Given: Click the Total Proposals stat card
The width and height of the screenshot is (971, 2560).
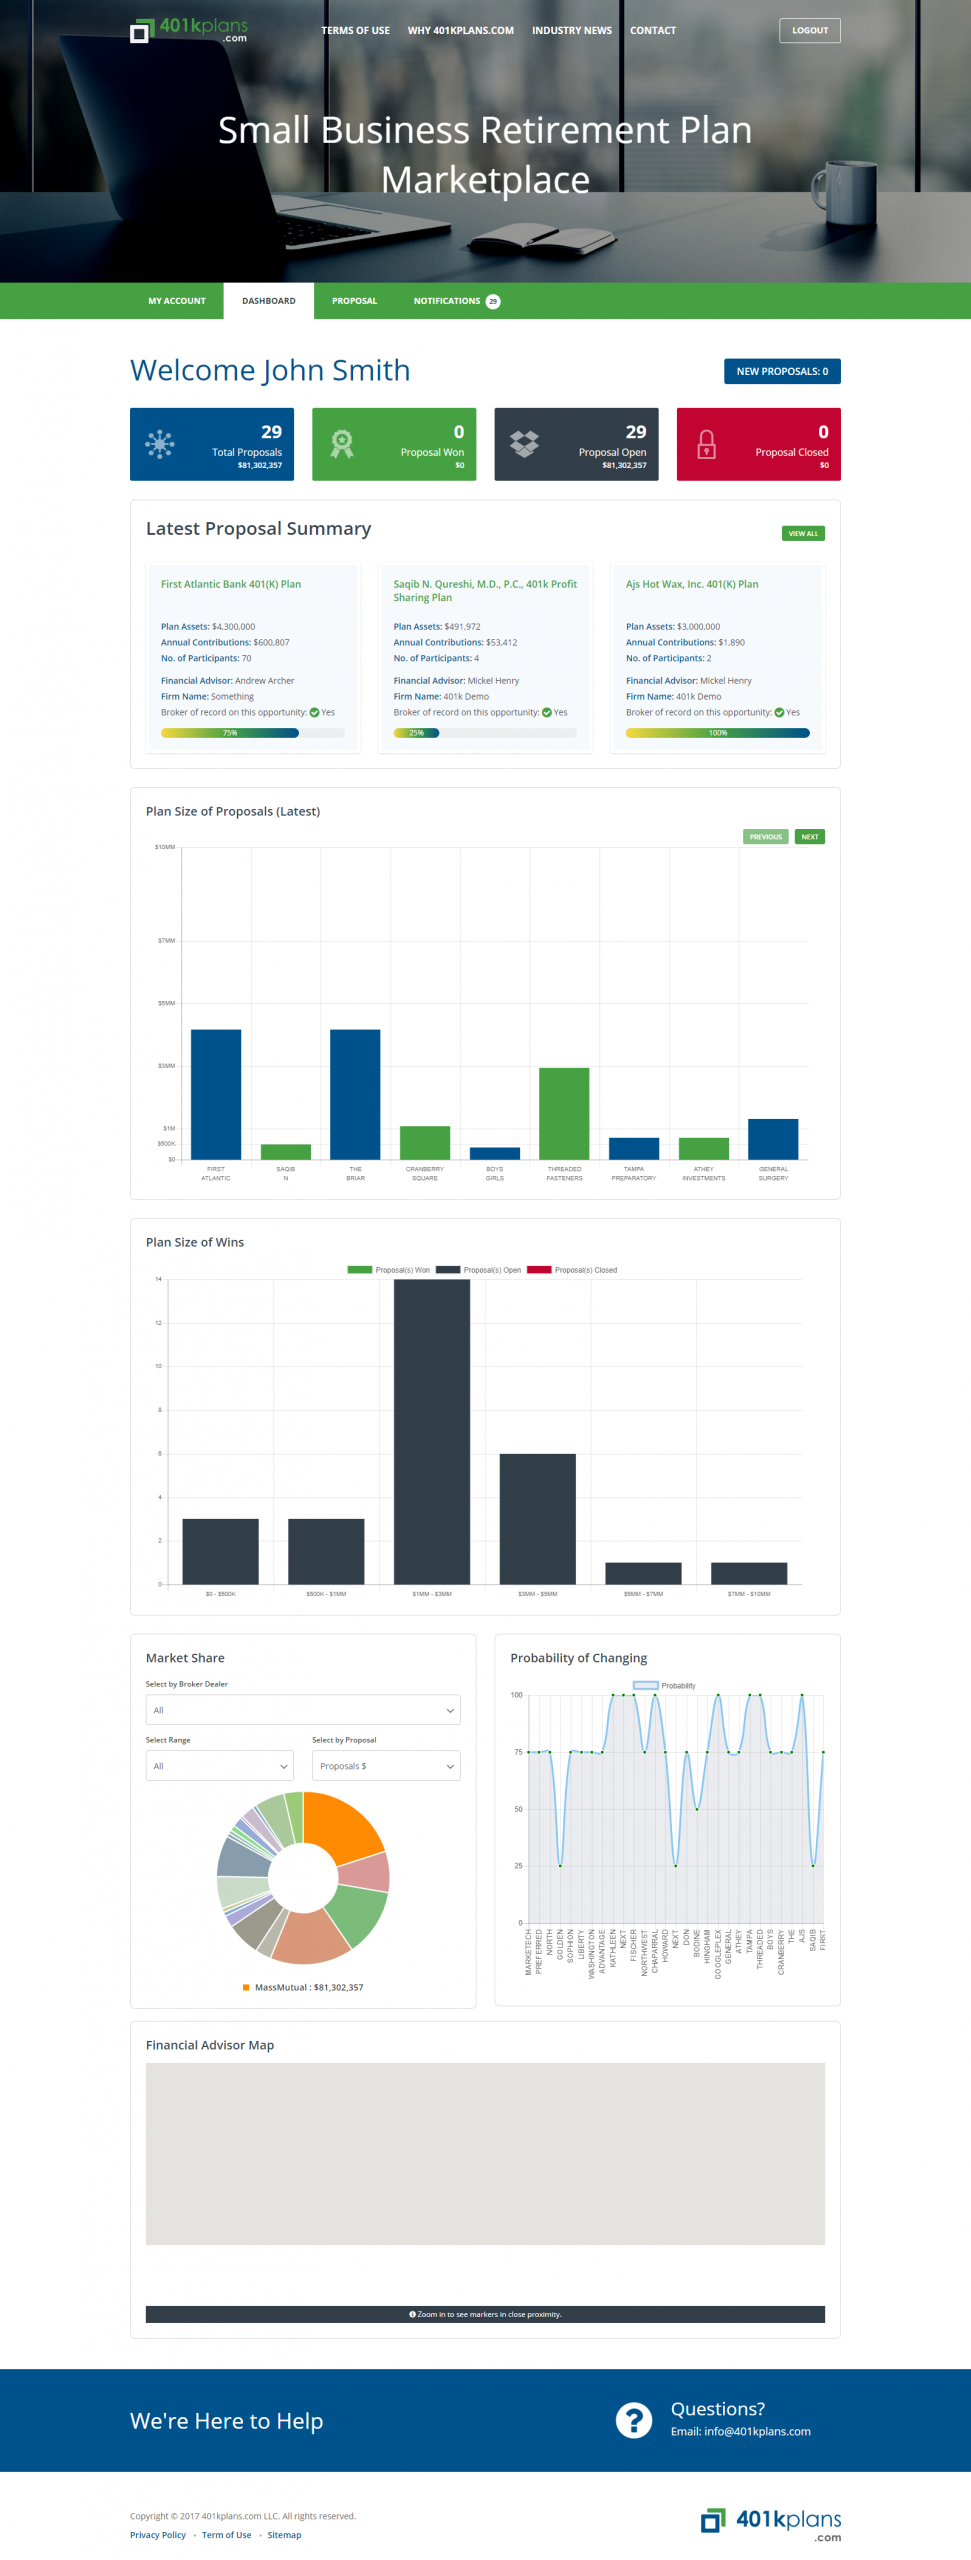Looking at the screenshot, I should click(x=212, y=444).
